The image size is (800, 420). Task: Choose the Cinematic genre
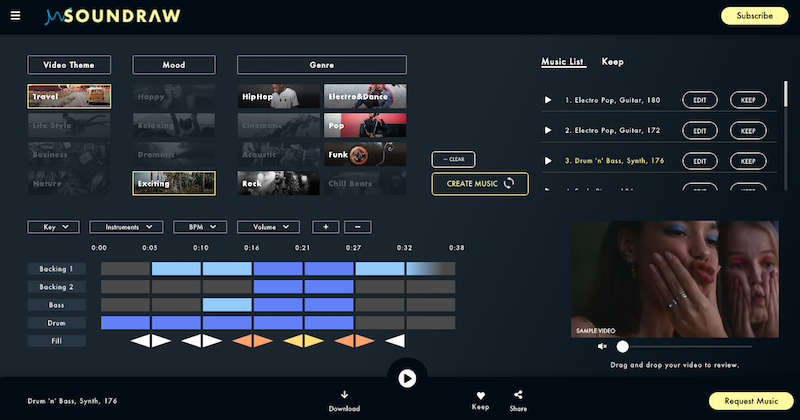[279, 126]
